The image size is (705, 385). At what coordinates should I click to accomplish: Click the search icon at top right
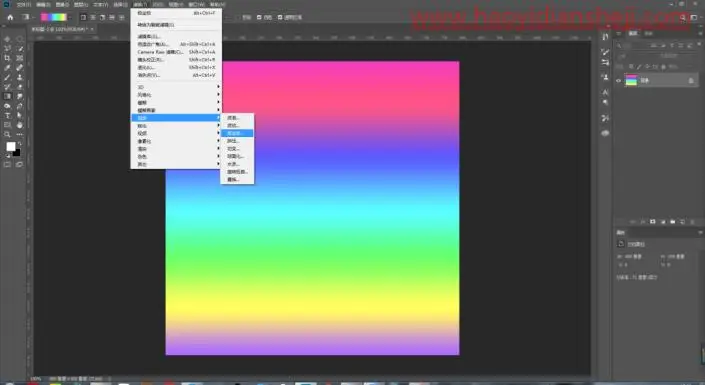(683, 17)
